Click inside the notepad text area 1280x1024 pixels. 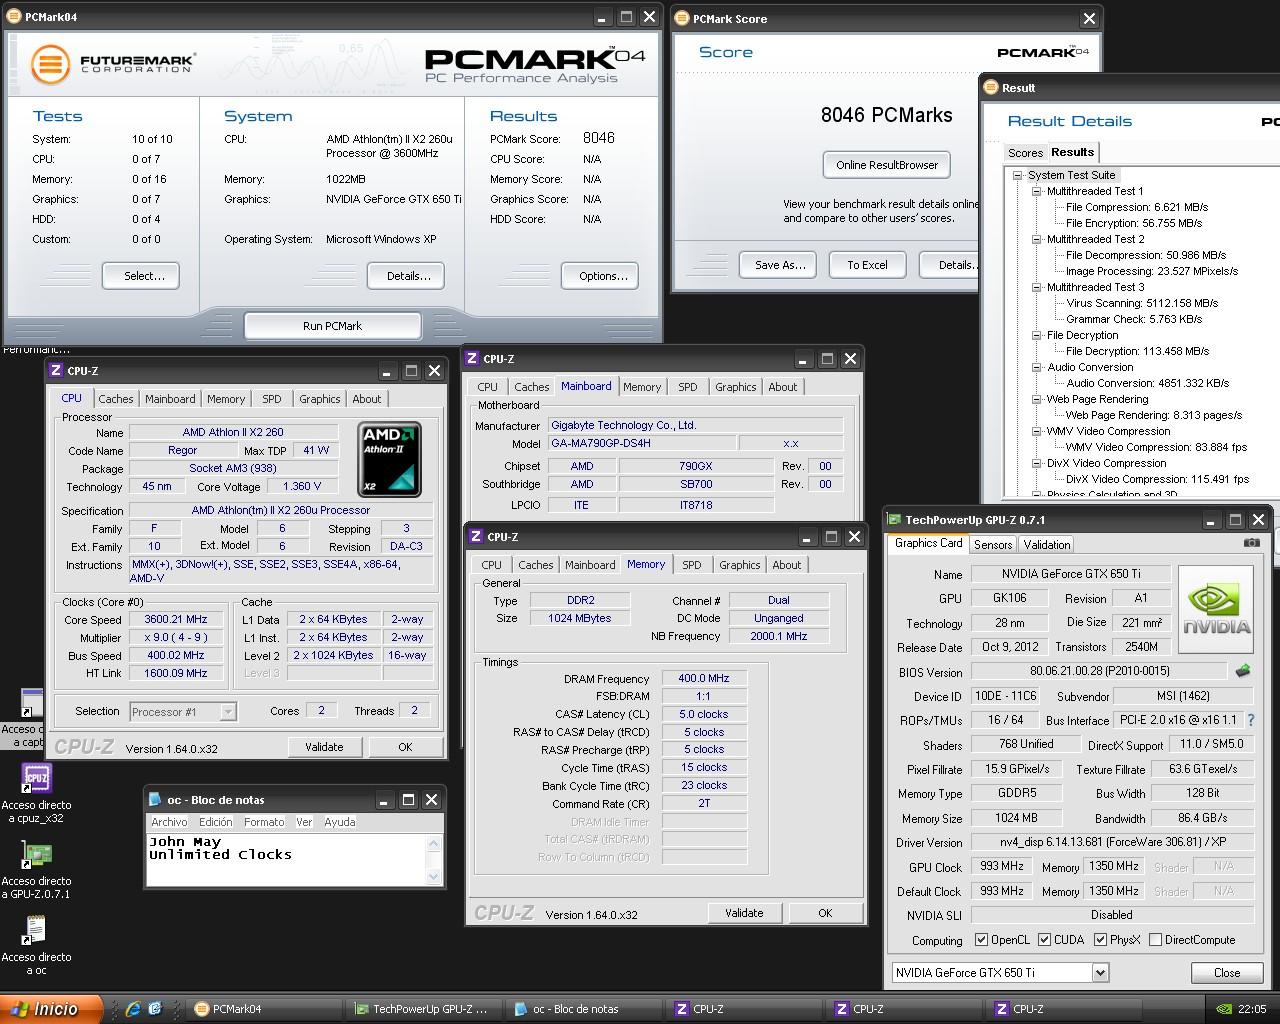tap(286, 860)
